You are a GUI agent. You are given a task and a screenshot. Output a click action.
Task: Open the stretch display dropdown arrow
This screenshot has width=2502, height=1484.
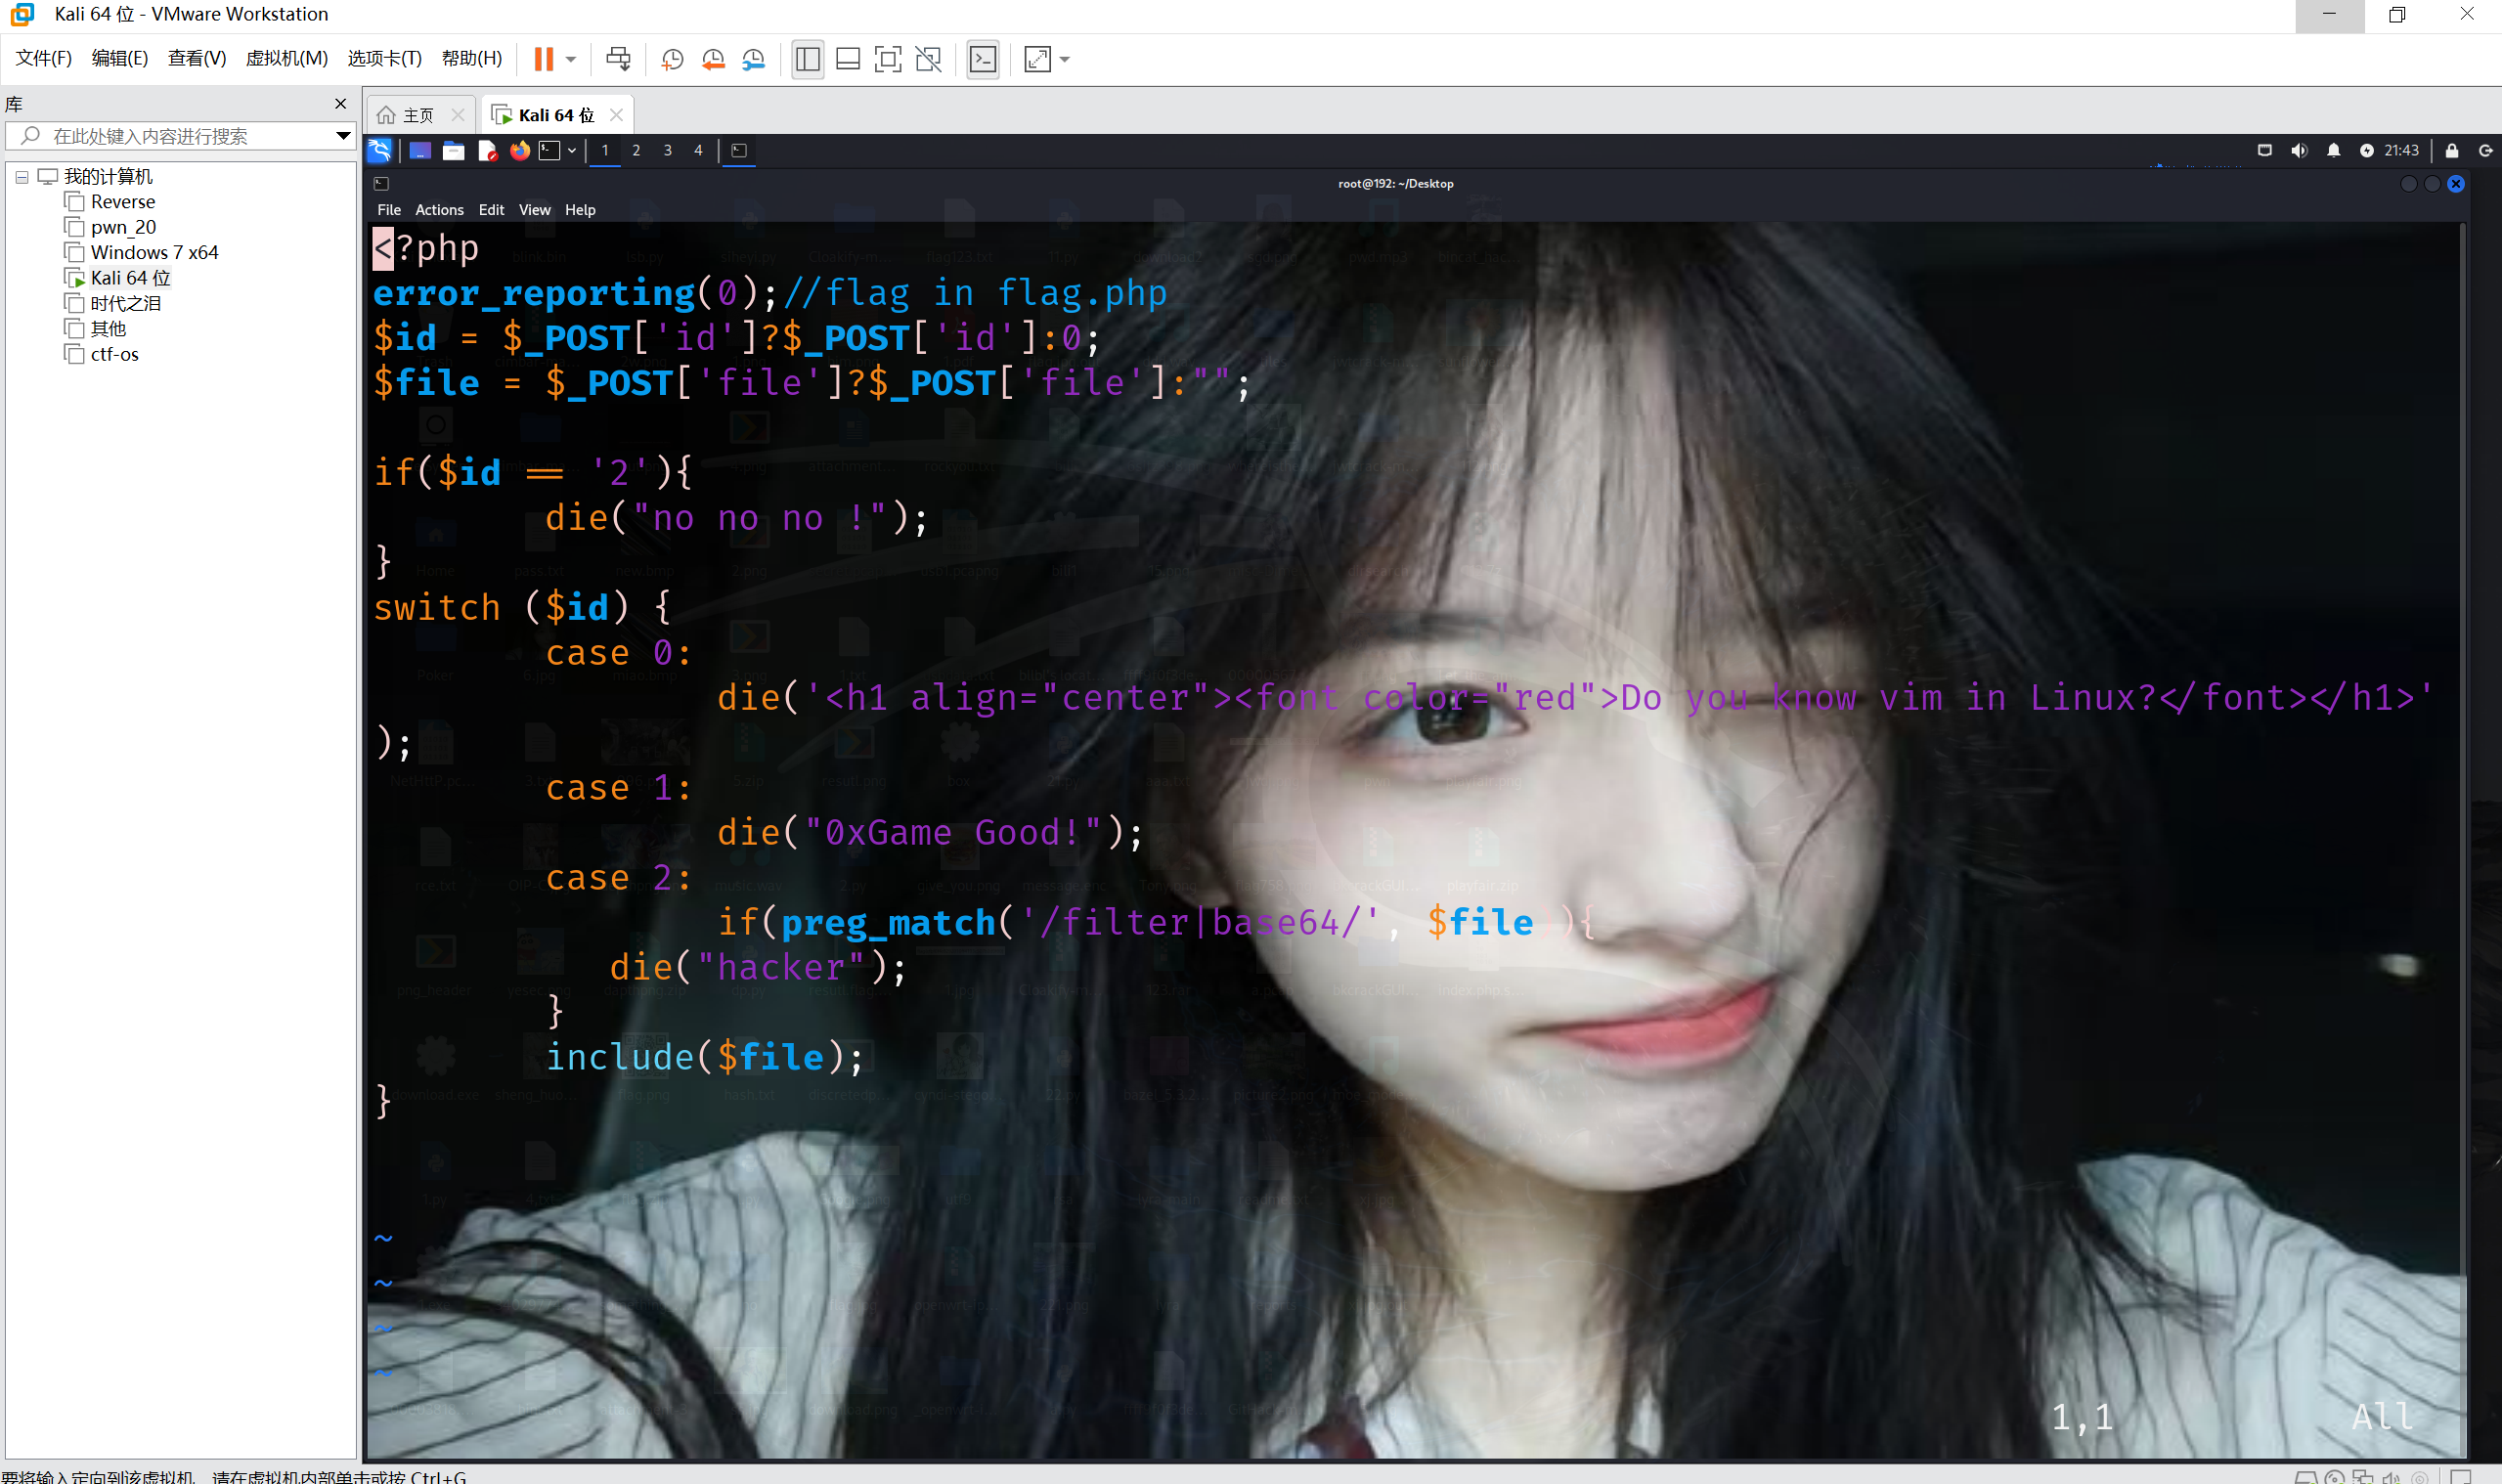(1064, 59)
